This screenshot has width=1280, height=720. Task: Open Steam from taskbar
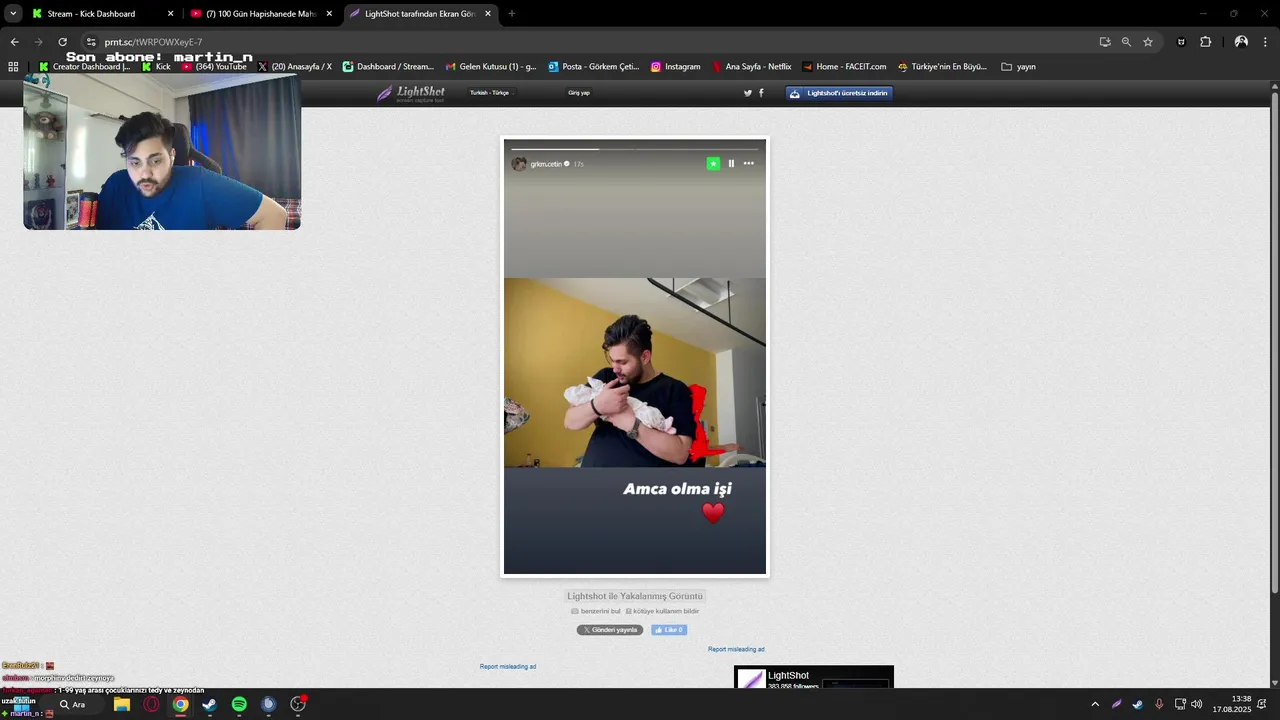point(209,705)
